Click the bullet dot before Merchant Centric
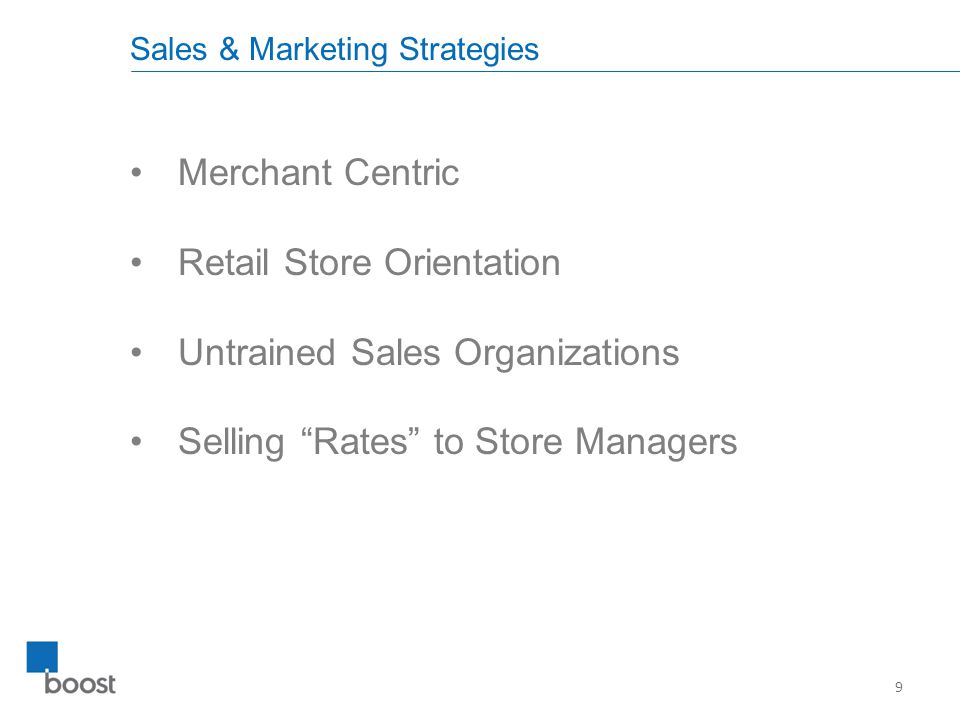The height and width of the screenshot is (720, 960). (136, 173)
